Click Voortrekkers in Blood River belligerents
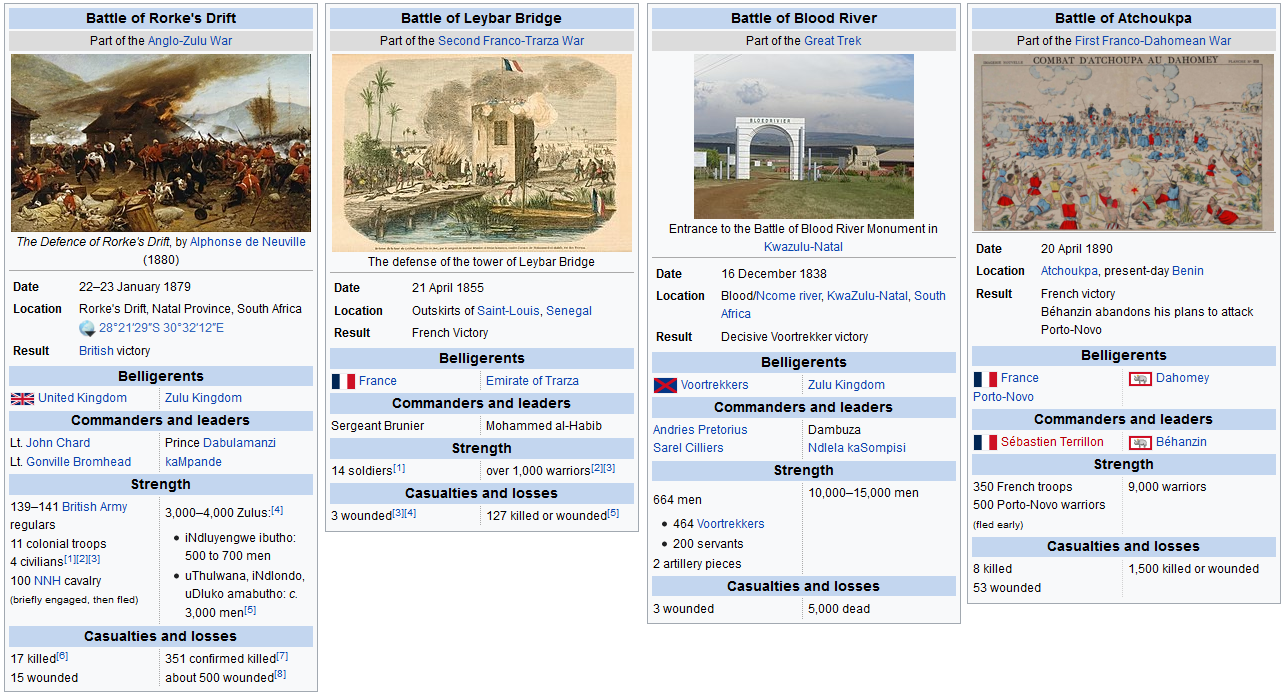This screenshot has width=1284, height=695. 714,385
